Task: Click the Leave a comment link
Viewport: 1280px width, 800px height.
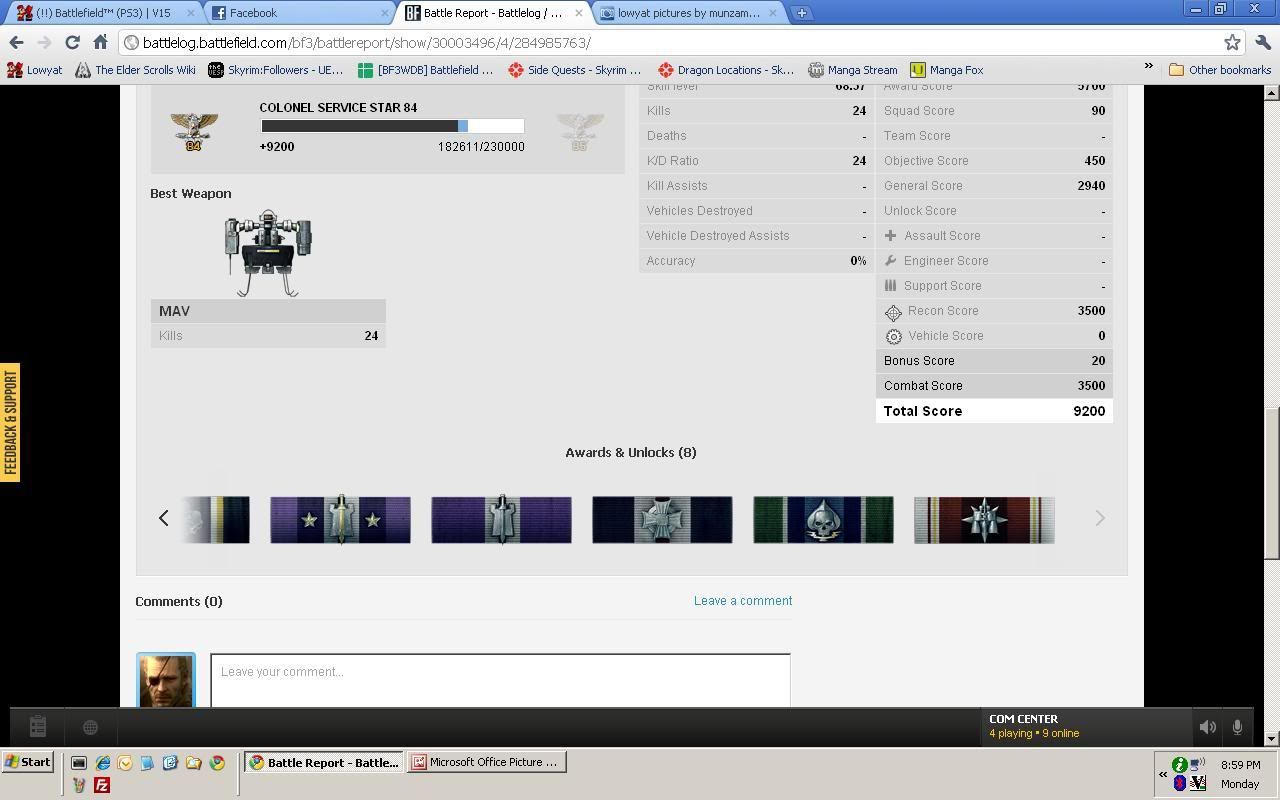Action: [x=742, y=601]
